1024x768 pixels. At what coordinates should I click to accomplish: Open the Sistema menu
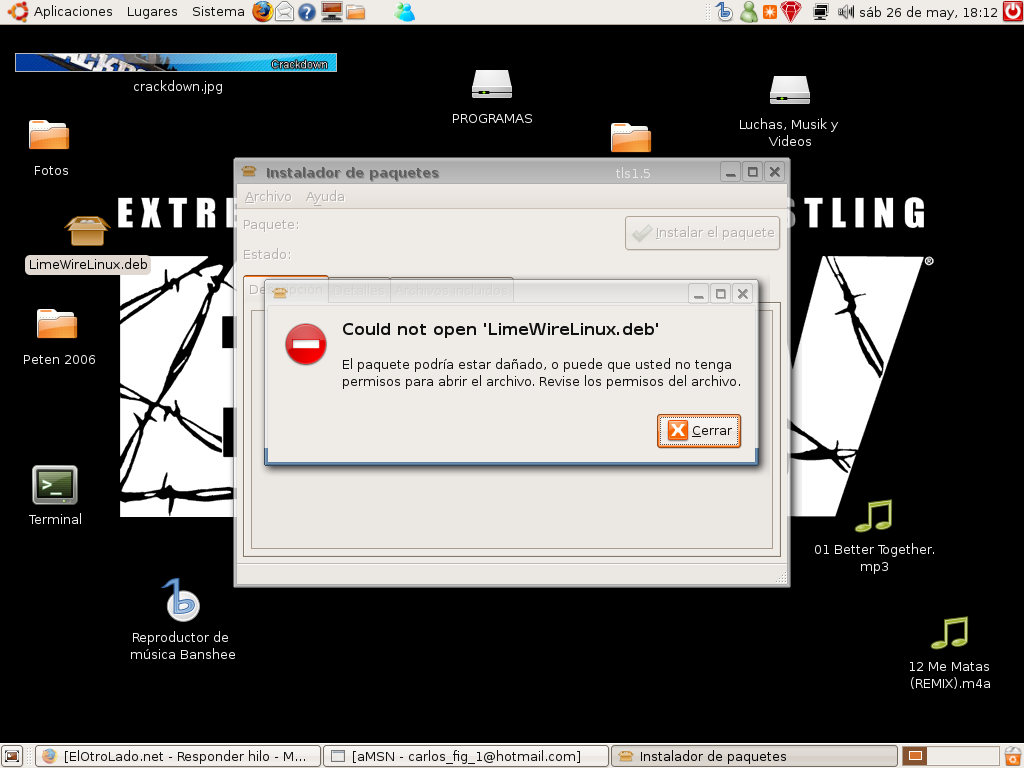[218, 12]
